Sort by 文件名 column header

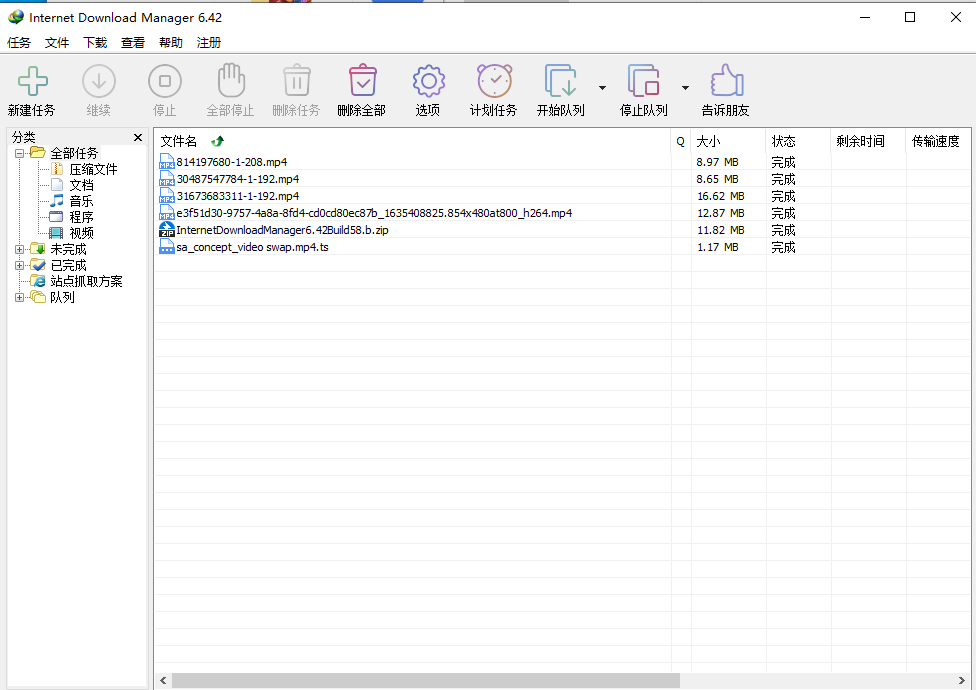point(412,141)
